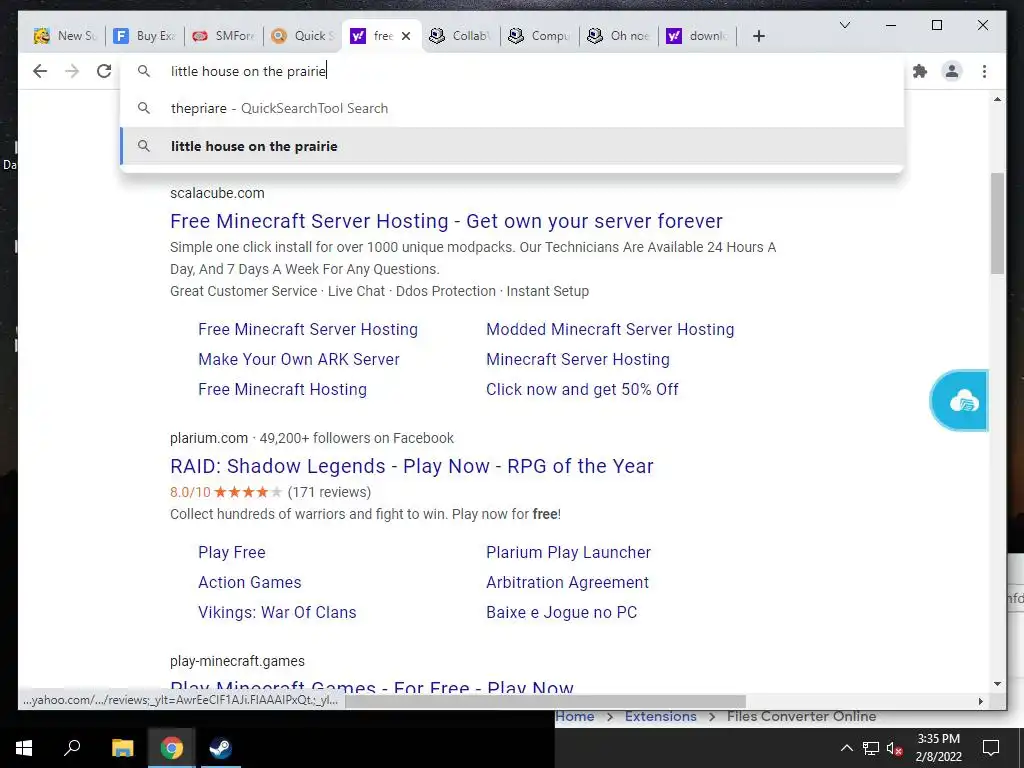The width and height of the screenshot is (1024, 768).
Task: Click 'Home' breadcrumb in background window
Action: click(x=575, y=716)
